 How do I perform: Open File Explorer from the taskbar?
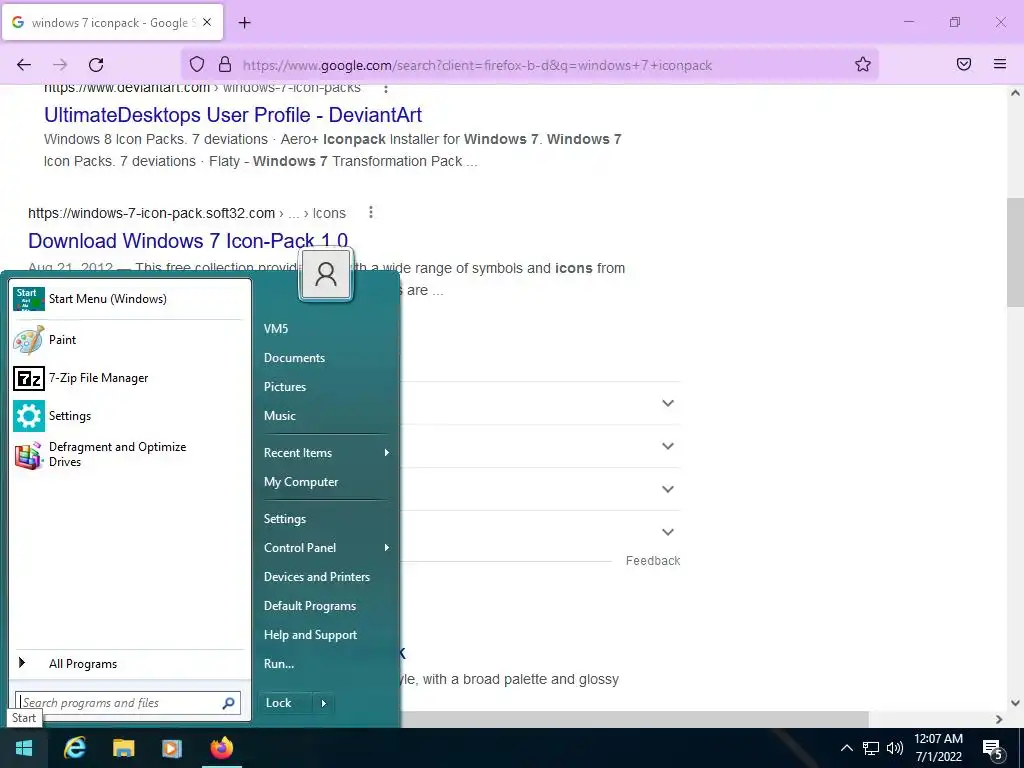point(123,748)
